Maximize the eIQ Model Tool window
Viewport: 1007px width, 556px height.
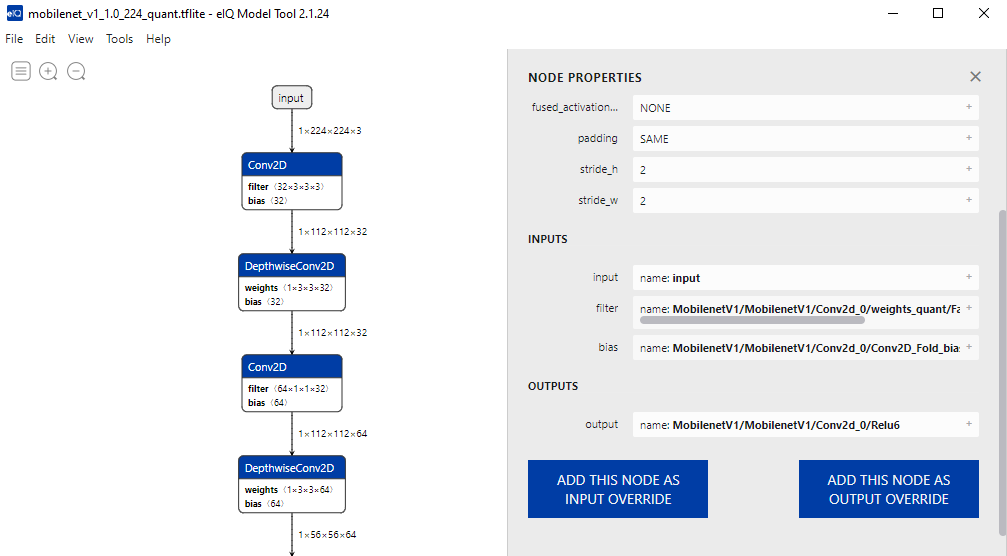938,13
